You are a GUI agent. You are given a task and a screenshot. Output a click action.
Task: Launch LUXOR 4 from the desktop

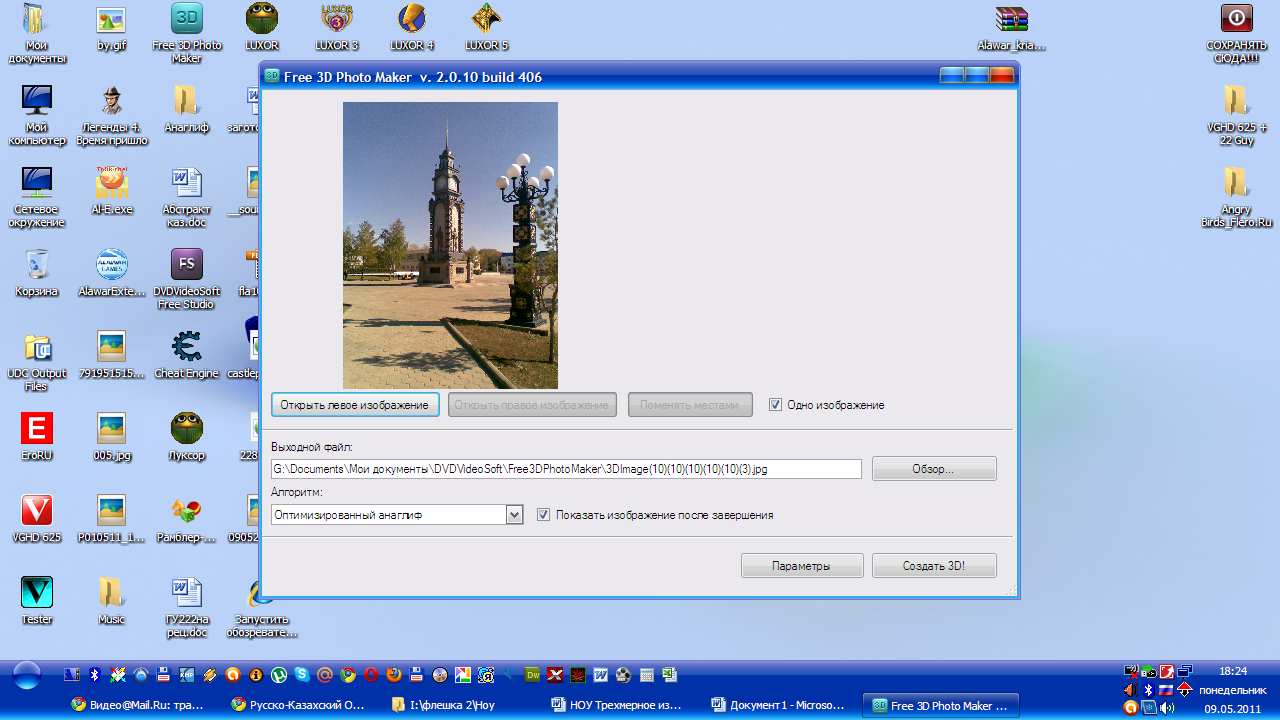[x=411, y=27]
